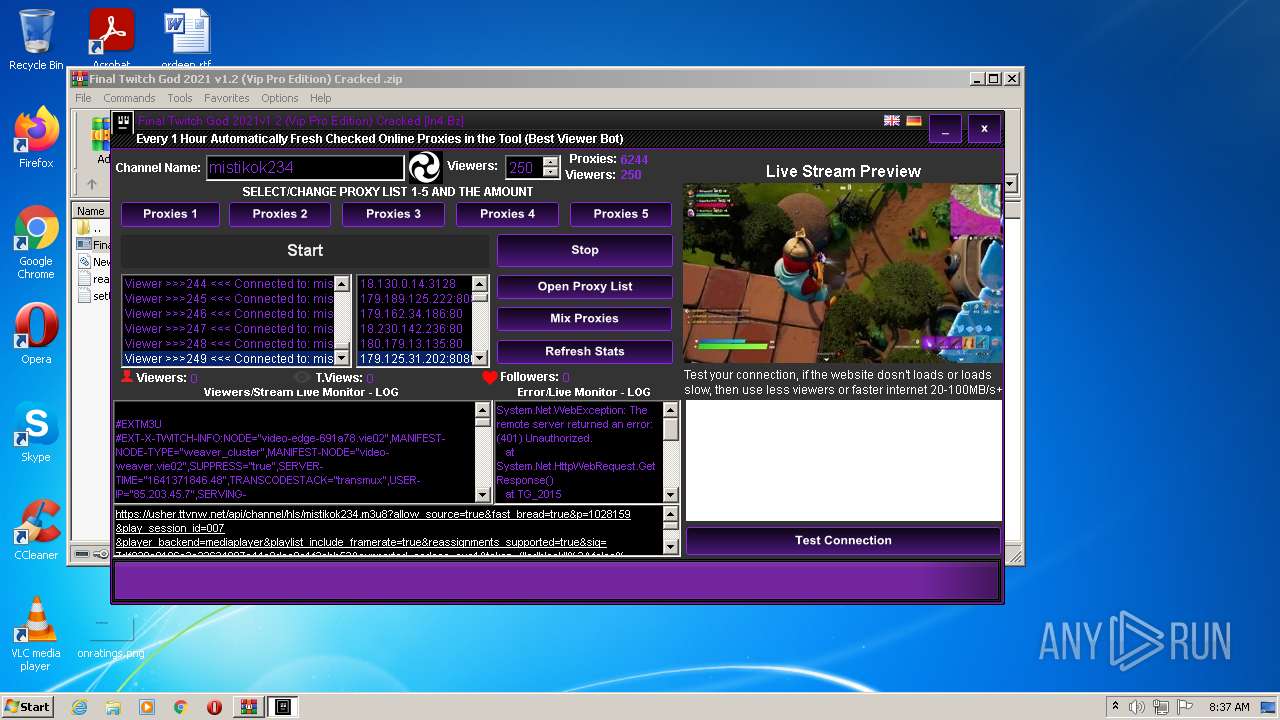
Task: Select 'Viewer >>>249' row in log
Action: pos(228,359)
